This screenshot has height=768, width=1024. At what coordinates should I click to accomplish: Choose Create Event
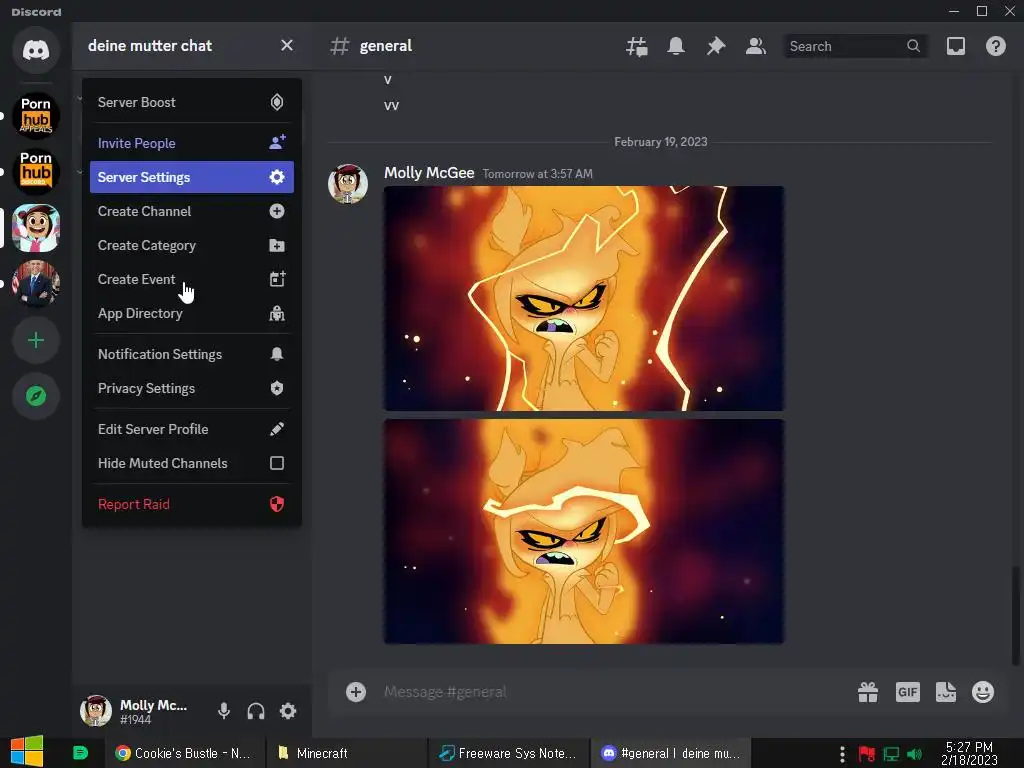[x=191, y=280]
